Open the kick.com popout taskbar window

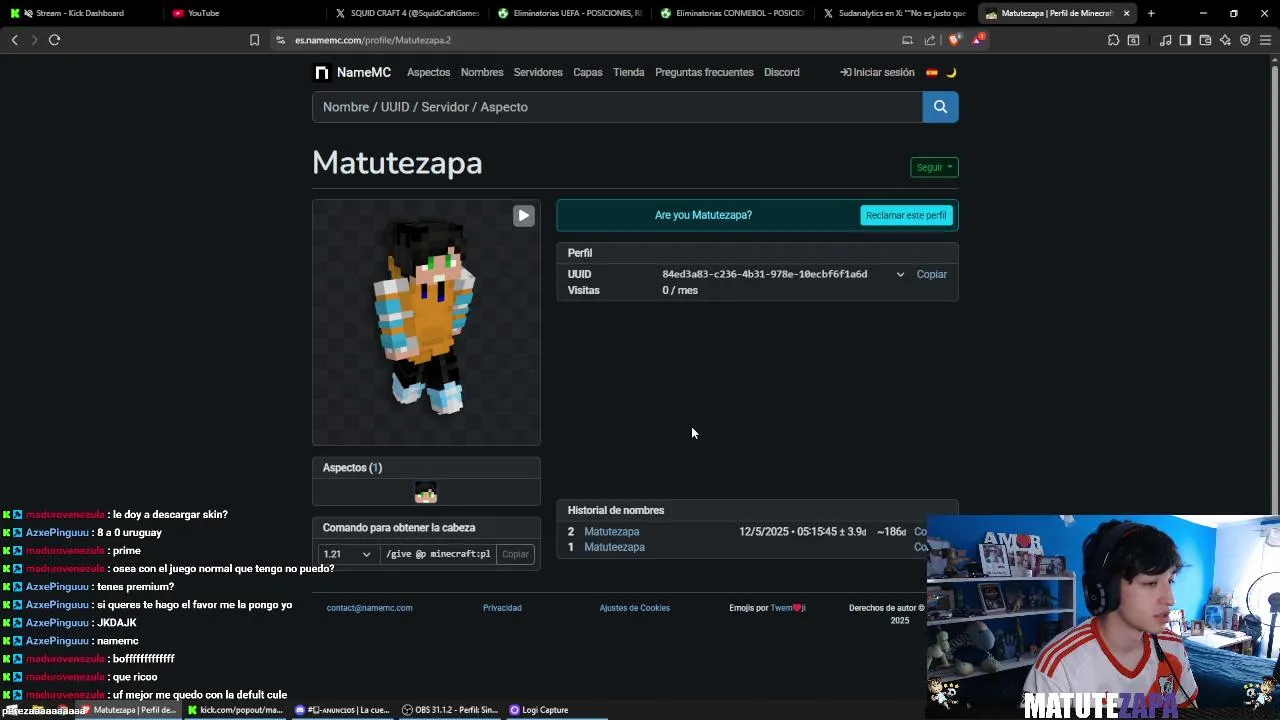235,710
